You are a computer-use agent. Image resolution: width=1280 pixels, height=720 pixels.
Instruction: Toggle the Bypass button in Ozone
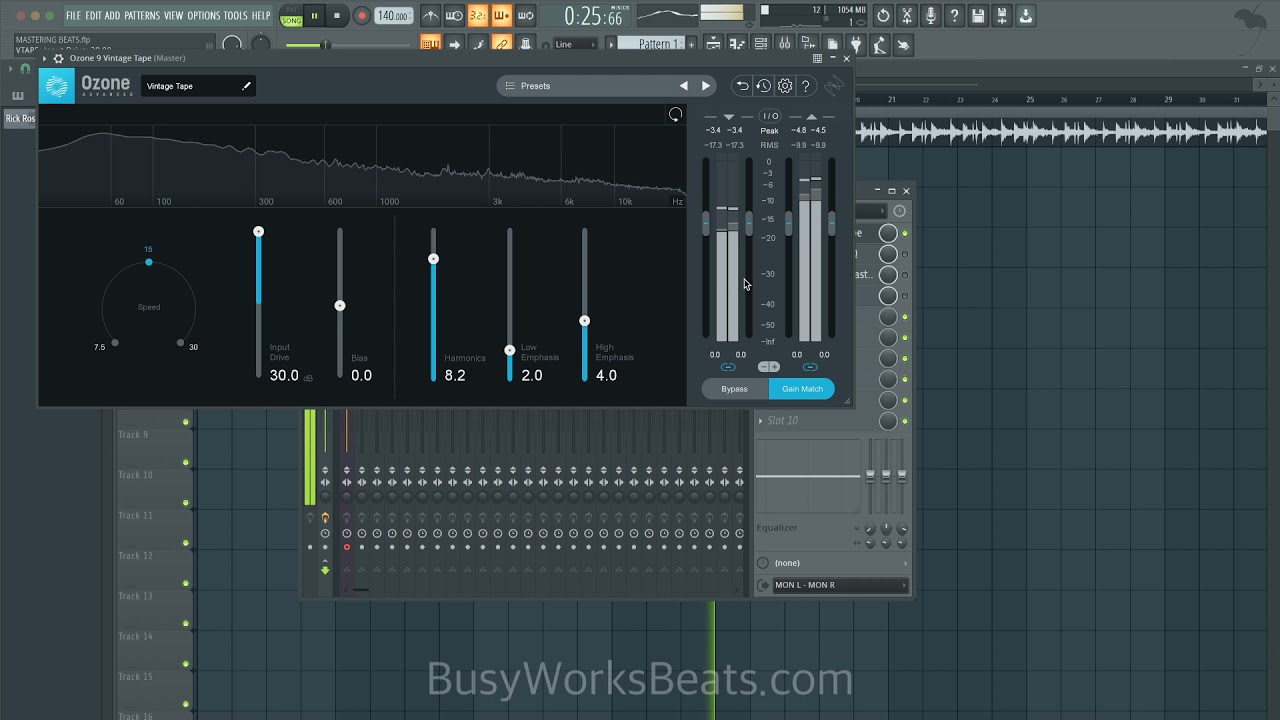735,389
